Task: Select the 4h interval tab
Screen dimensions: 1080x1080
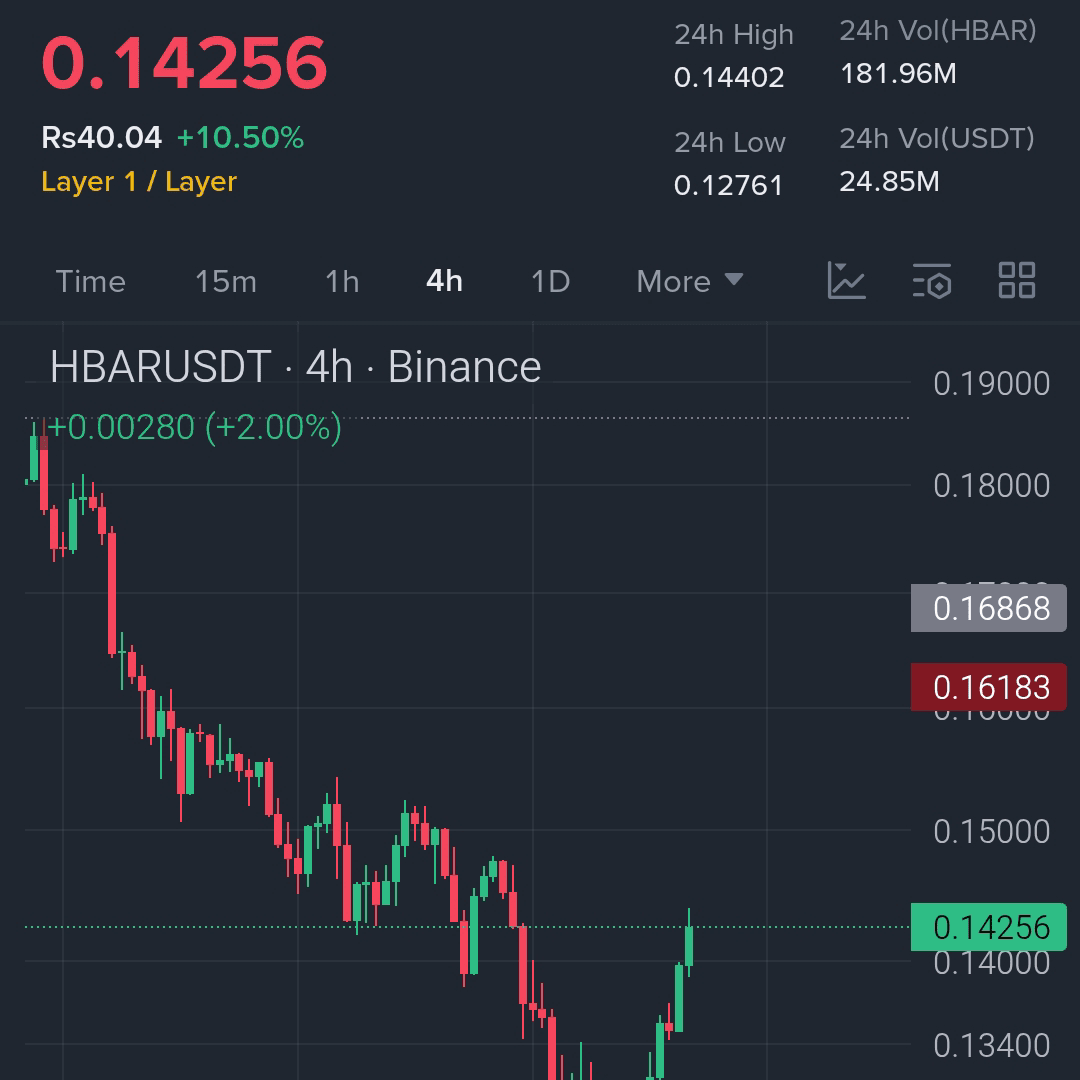Action: pos(444,281)
